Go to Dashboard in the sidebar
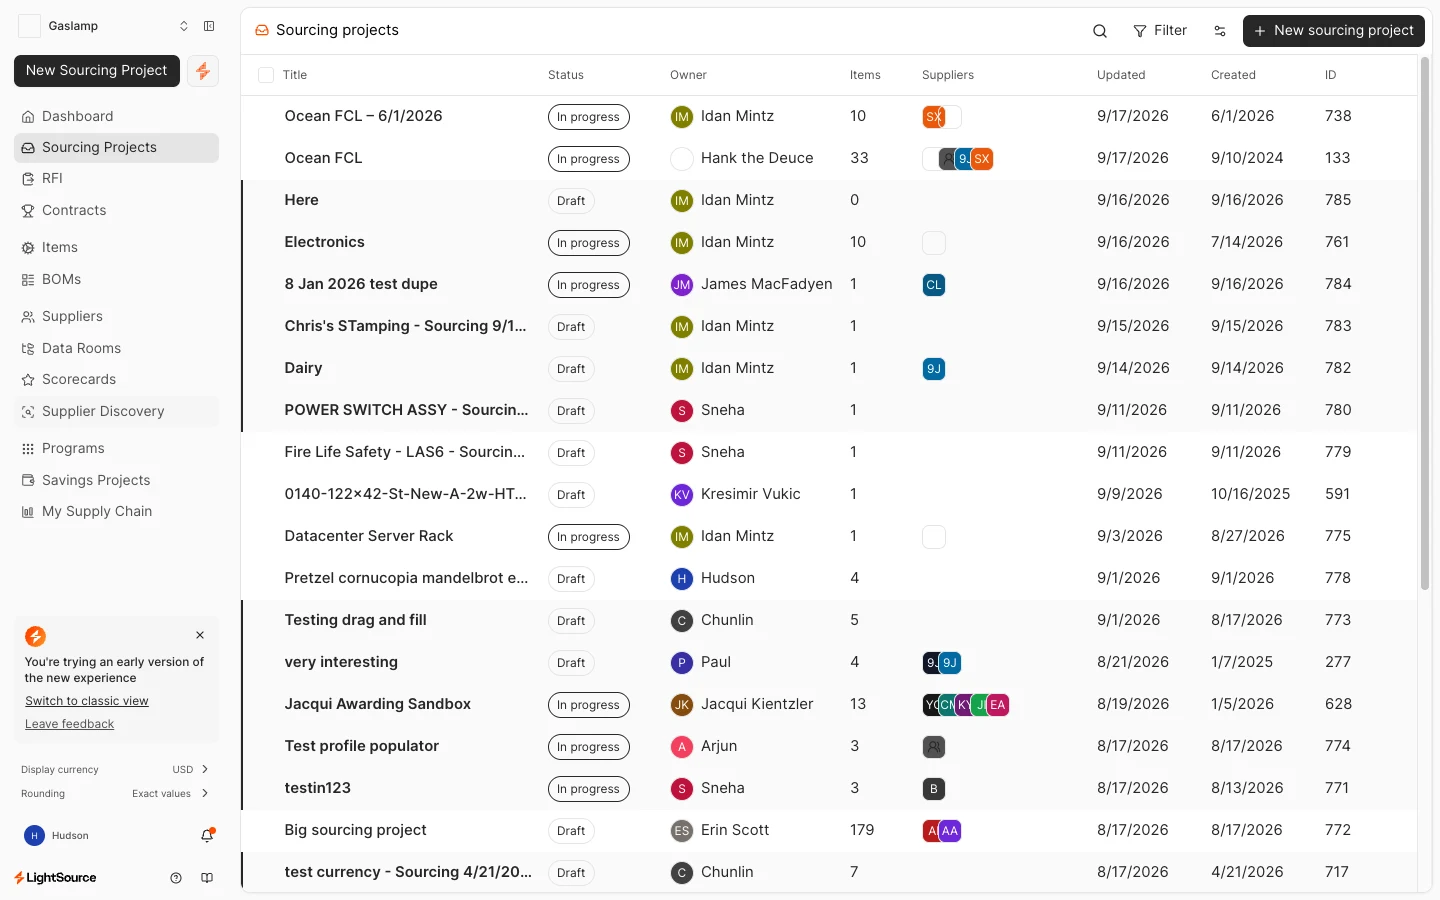Viewport: 1440px width, 900px height. (116, 116)
